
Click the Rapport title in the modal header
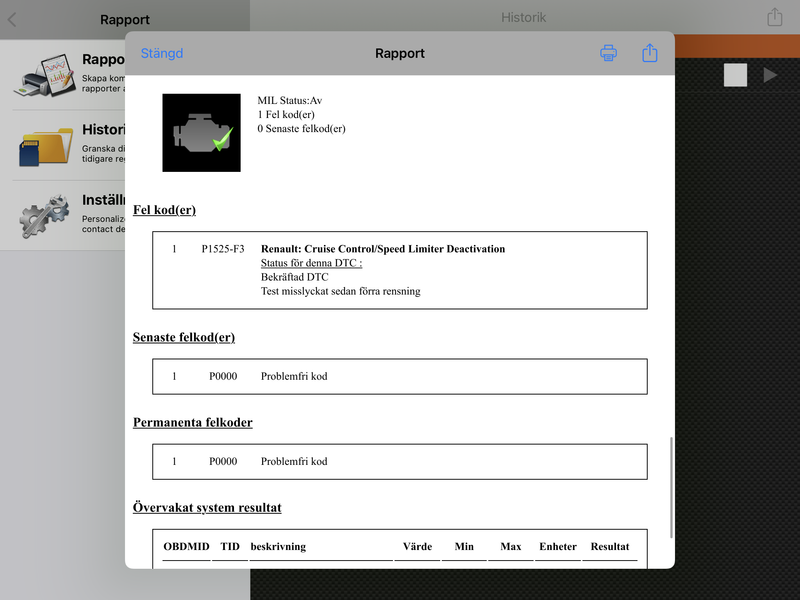[x=399, y=54]
